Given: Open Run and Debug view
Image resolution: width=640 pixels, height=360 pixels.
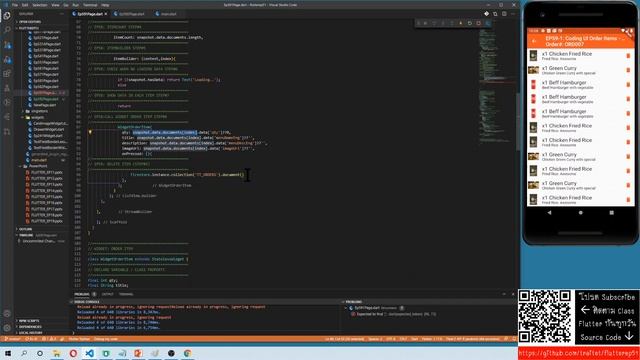Looking at the screenshot, I should click(x=7, y=60).
